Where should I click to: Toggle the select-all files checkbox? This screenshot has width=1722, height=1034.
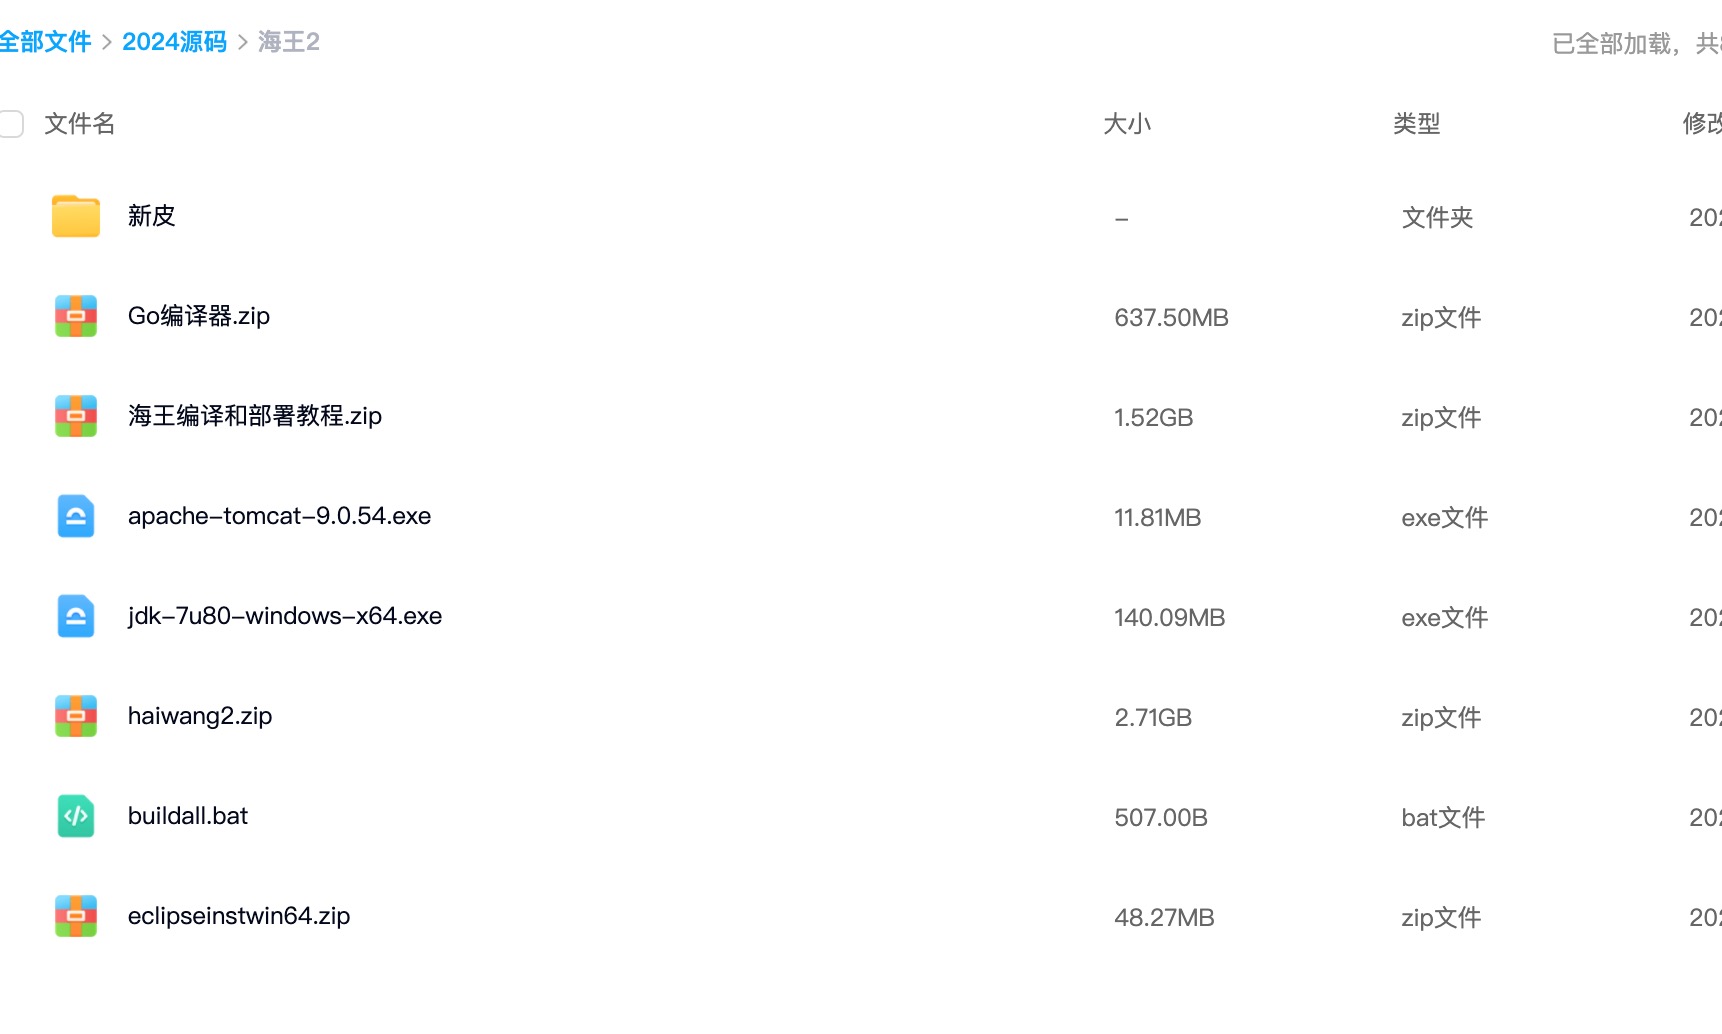point(12,124)
